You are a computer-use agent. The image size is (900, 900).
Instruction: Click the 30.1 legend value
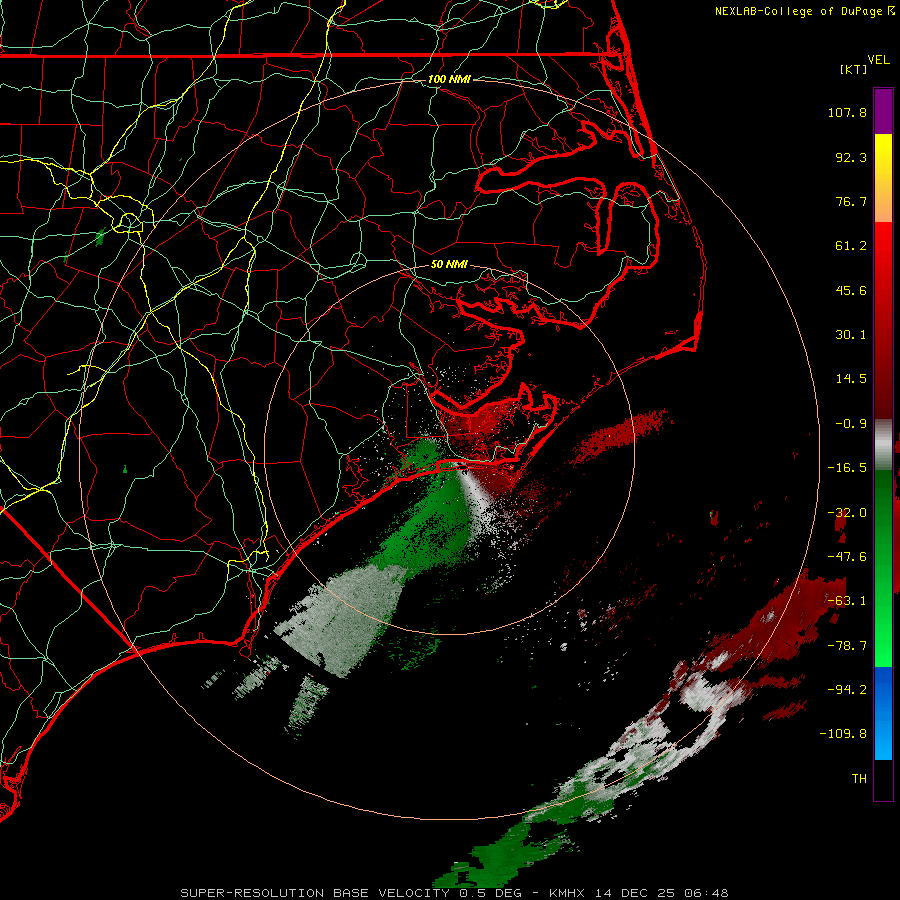click(851, 335)
